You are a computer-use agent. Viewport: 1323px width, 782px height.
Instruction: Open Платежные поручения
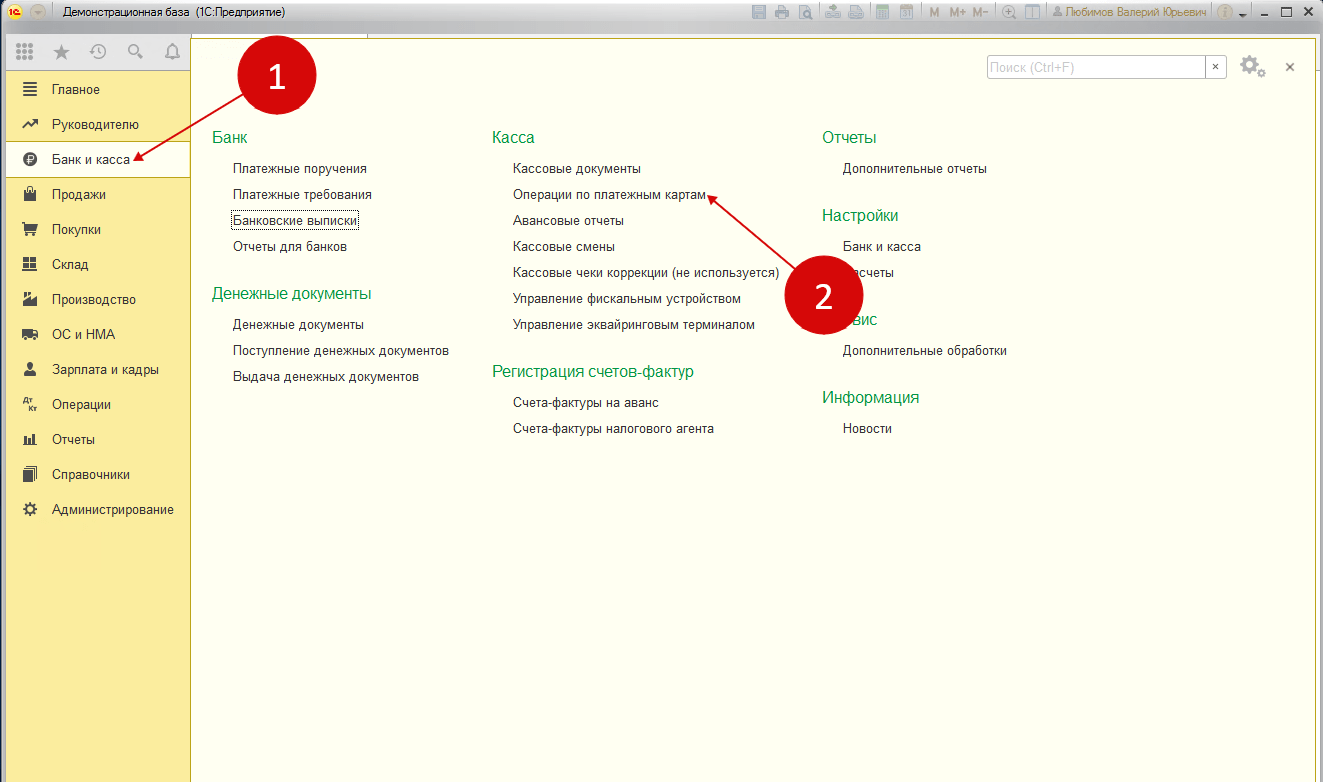300,169
